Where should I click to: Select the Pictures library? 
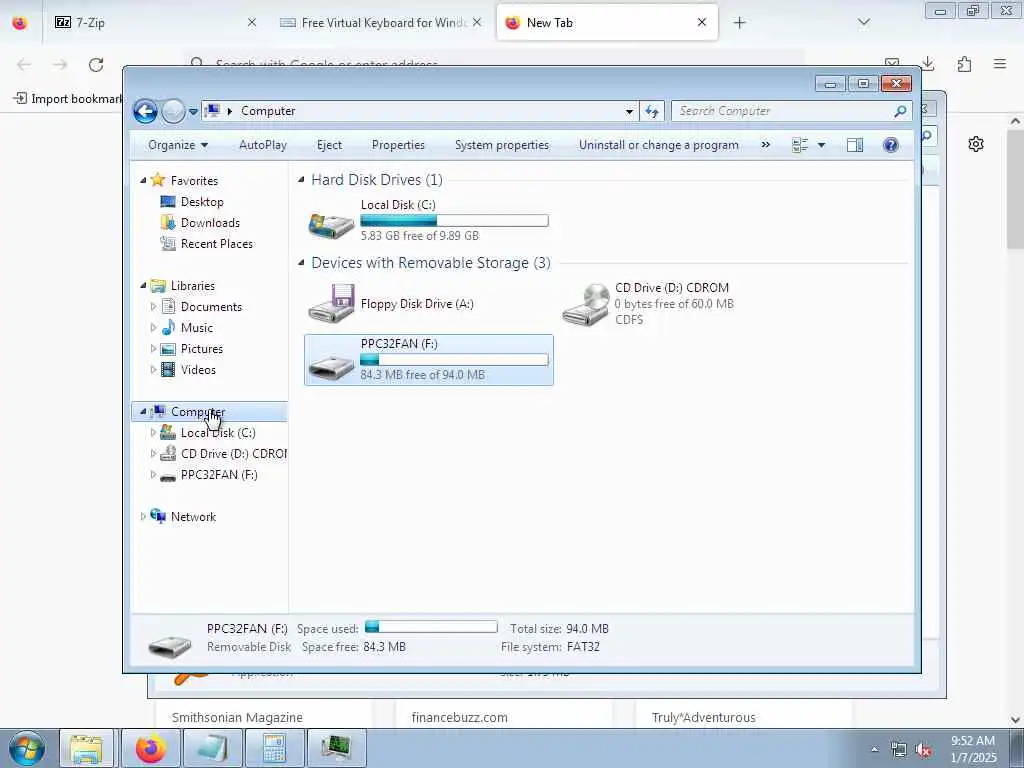tap(202, 349)
